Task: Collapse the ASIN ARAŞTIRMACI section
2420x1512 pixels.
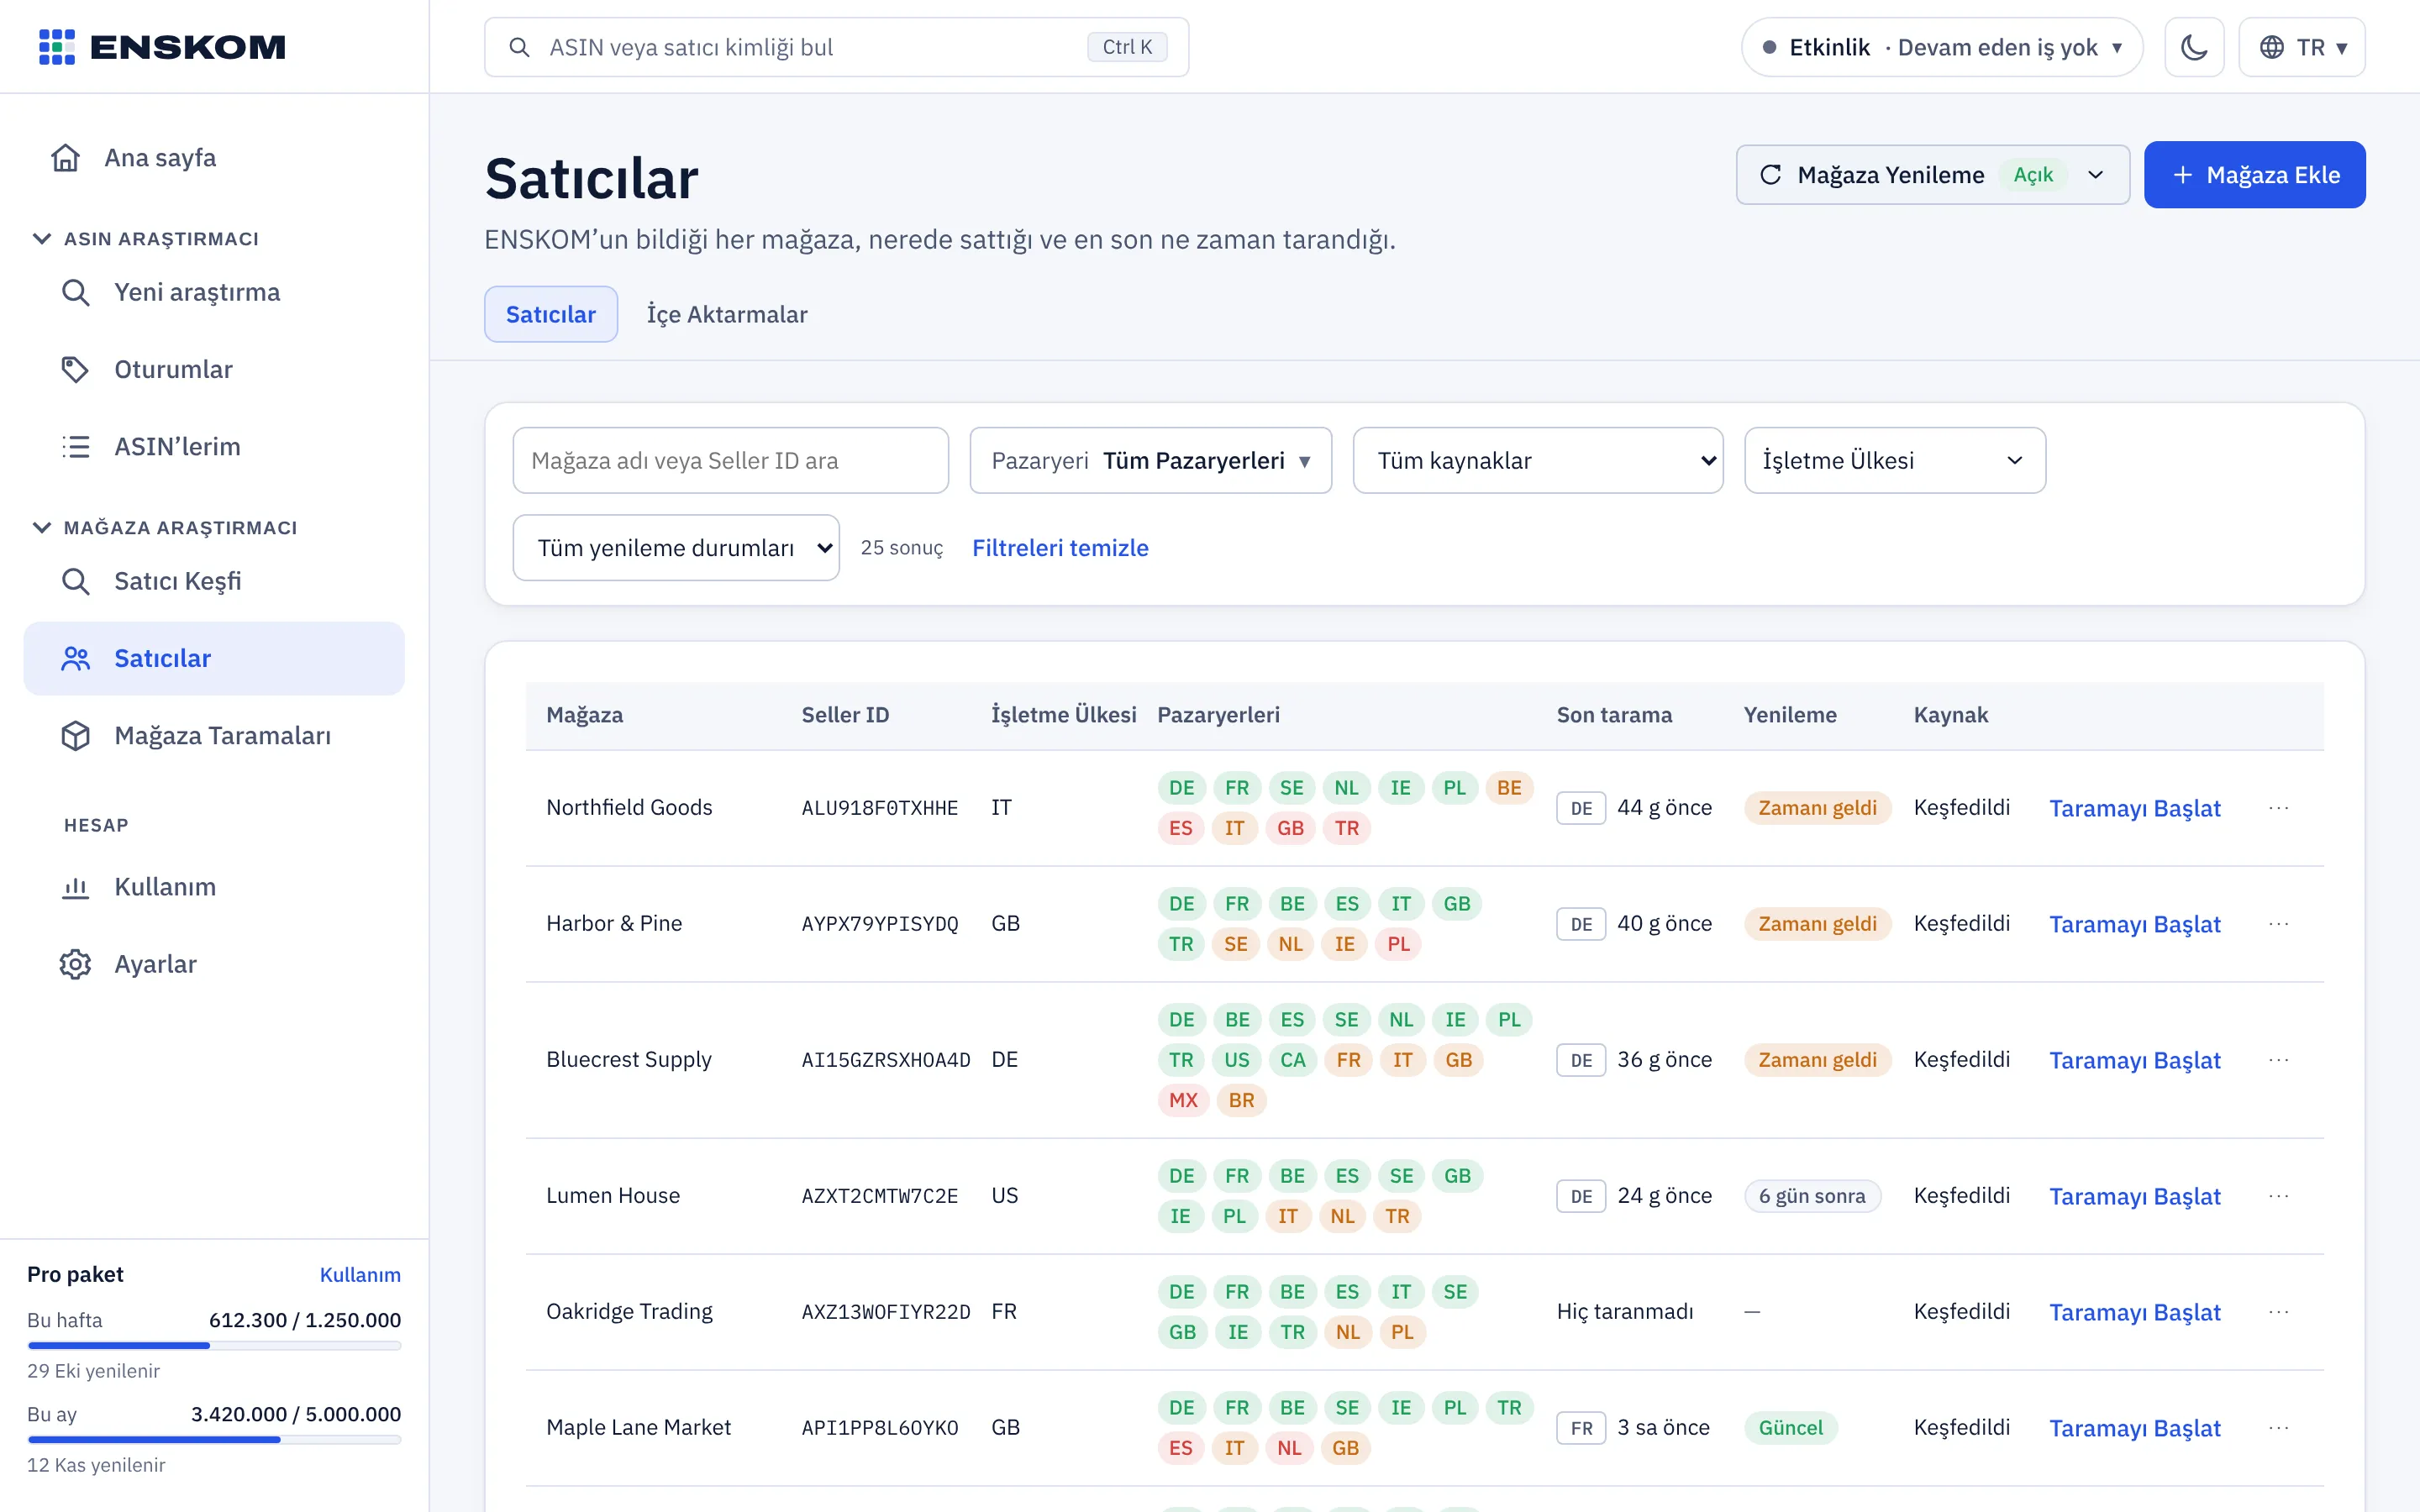Action: [x=146, y=239]
